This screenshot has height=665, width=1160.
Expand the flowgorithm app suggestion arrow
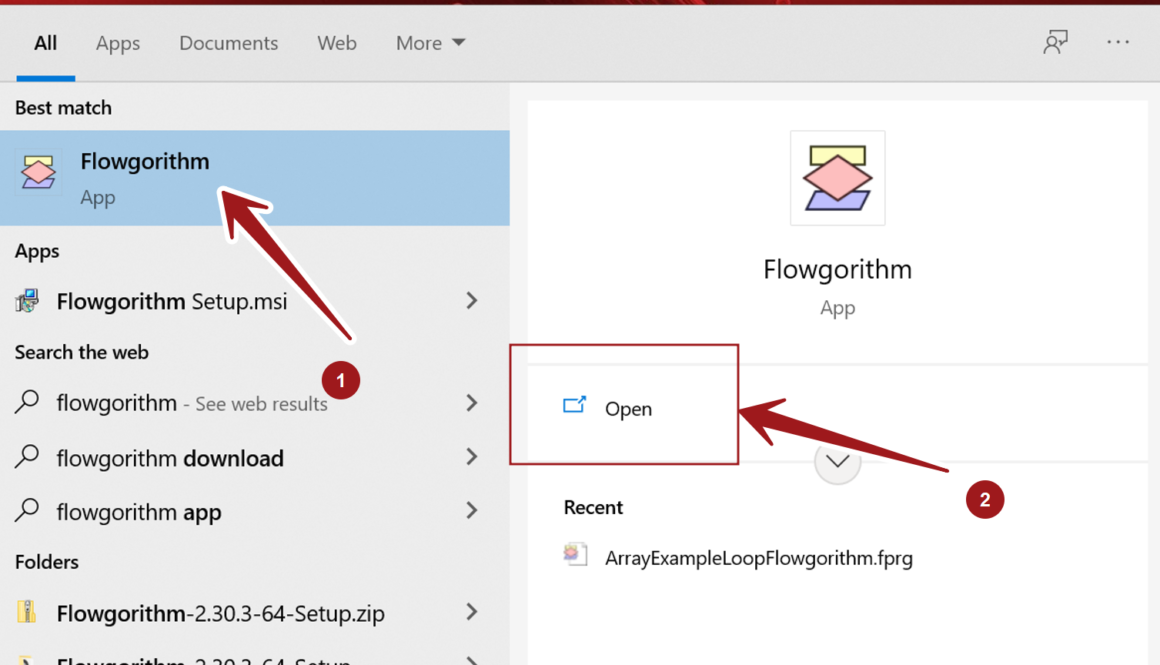[471, 511]
